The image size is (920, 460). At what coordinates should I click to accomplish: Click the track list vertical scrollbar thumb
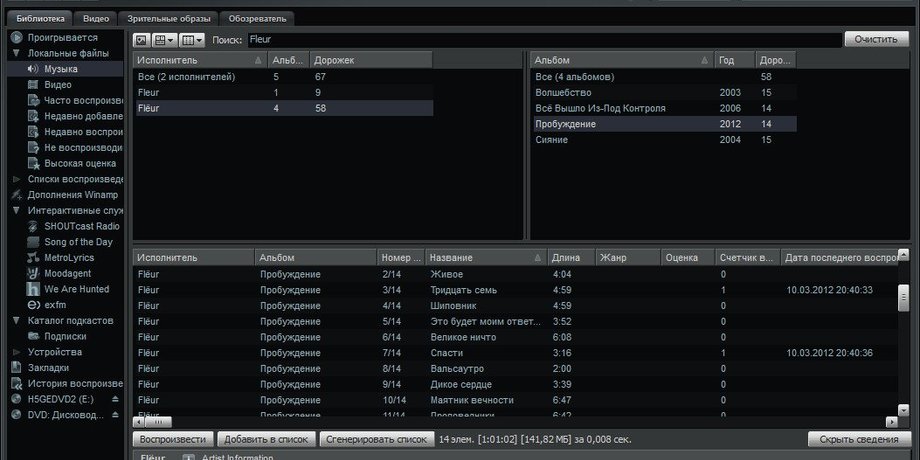pos(904,297)
